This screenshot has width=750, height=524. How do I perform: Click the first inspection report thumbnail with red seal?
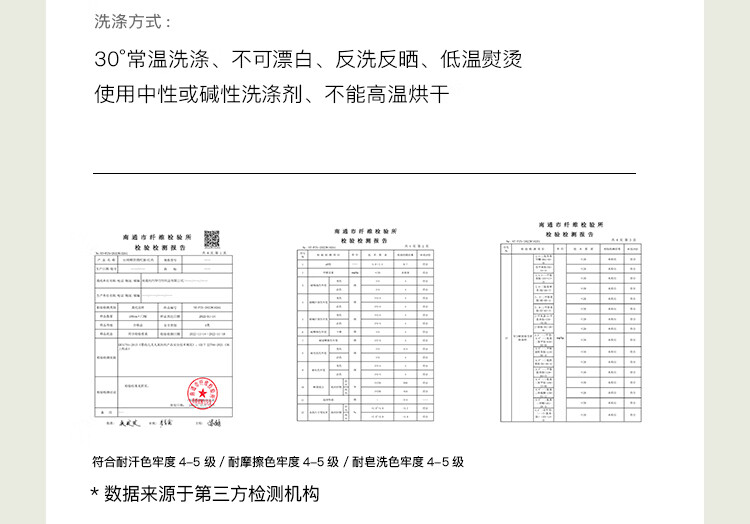(x=164, y=329)
